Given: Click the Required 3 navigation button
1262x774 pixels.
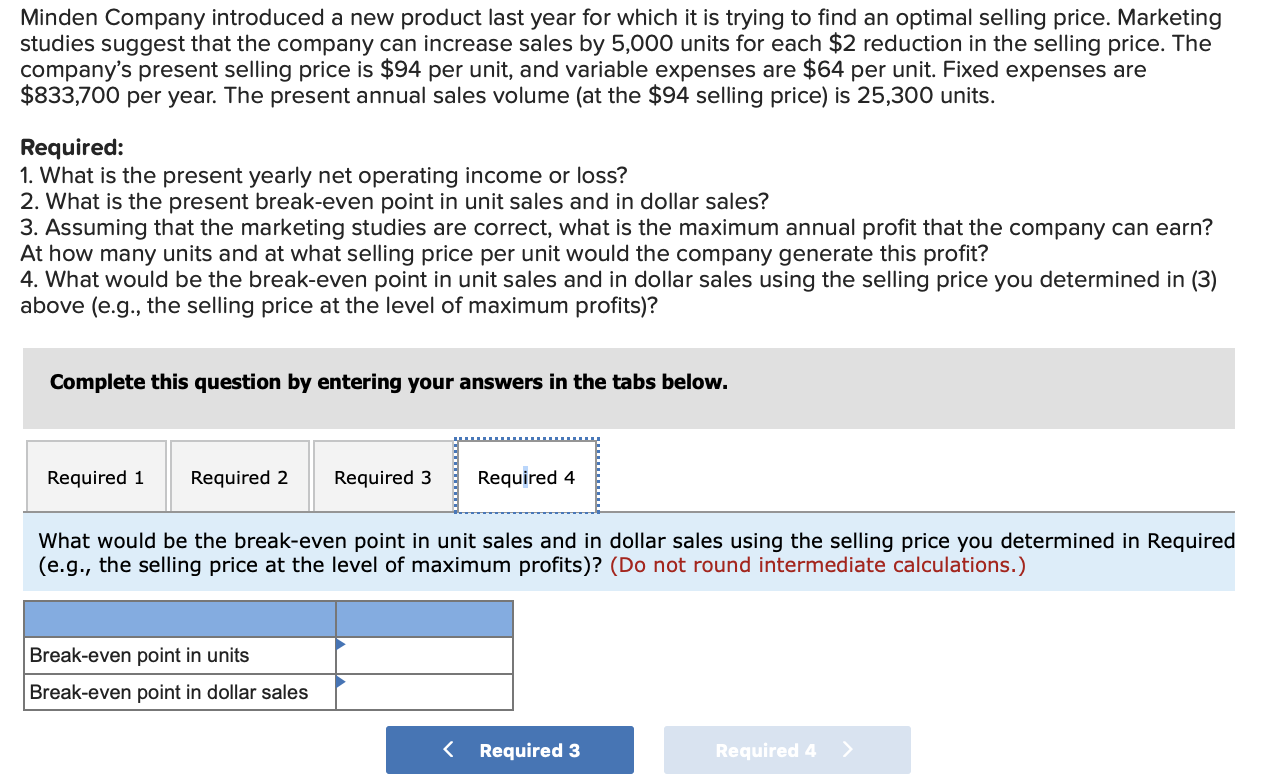Looking at the screenshot, I should click(x=510, y=749).
